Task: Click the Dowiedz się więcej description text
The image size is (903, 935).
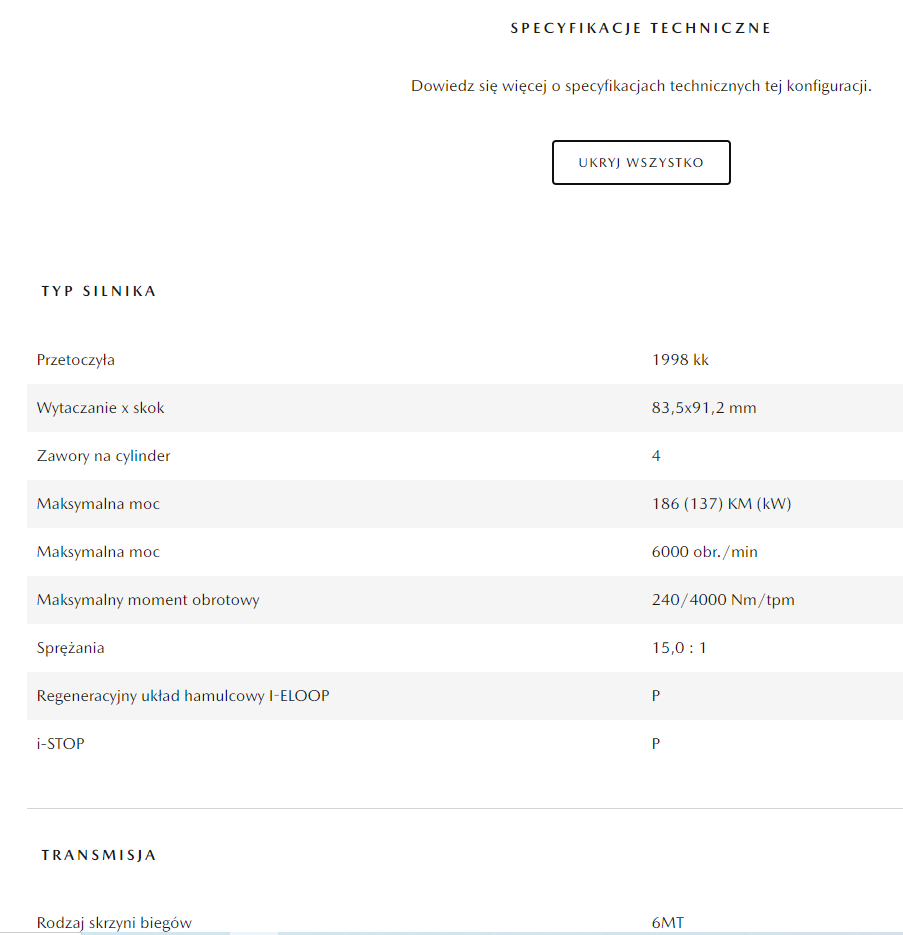Action: click(x=641, y=86)
